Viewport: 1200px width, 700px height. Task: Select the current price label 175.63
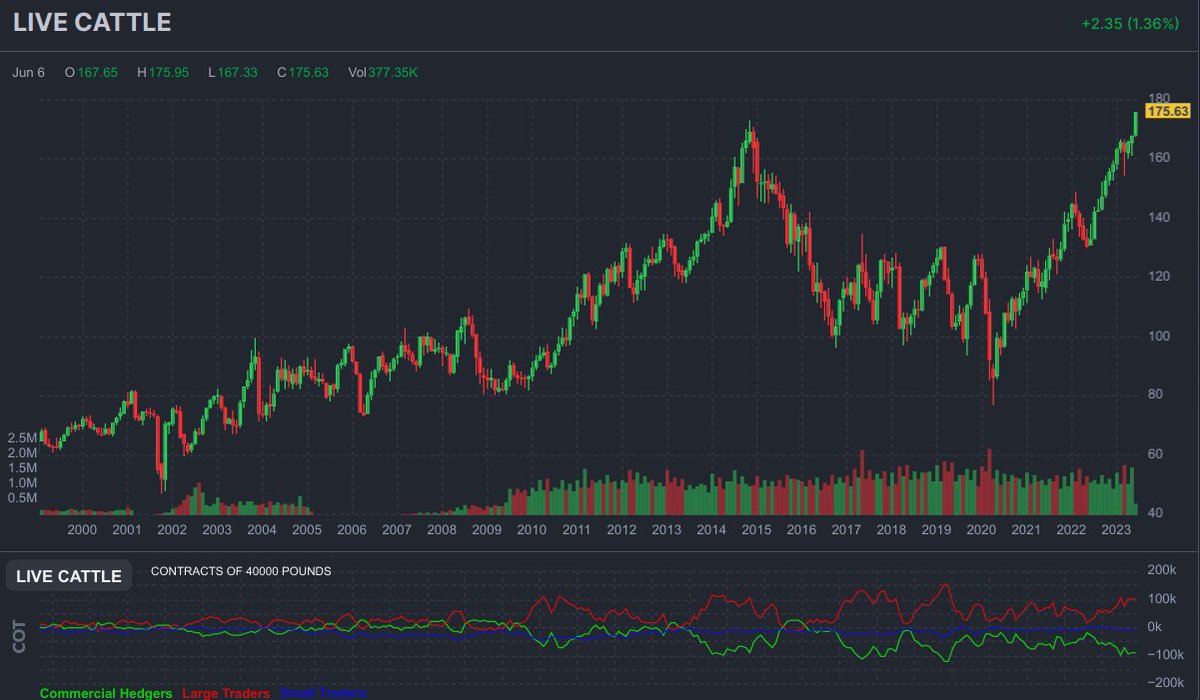[x=1166, y=113]
